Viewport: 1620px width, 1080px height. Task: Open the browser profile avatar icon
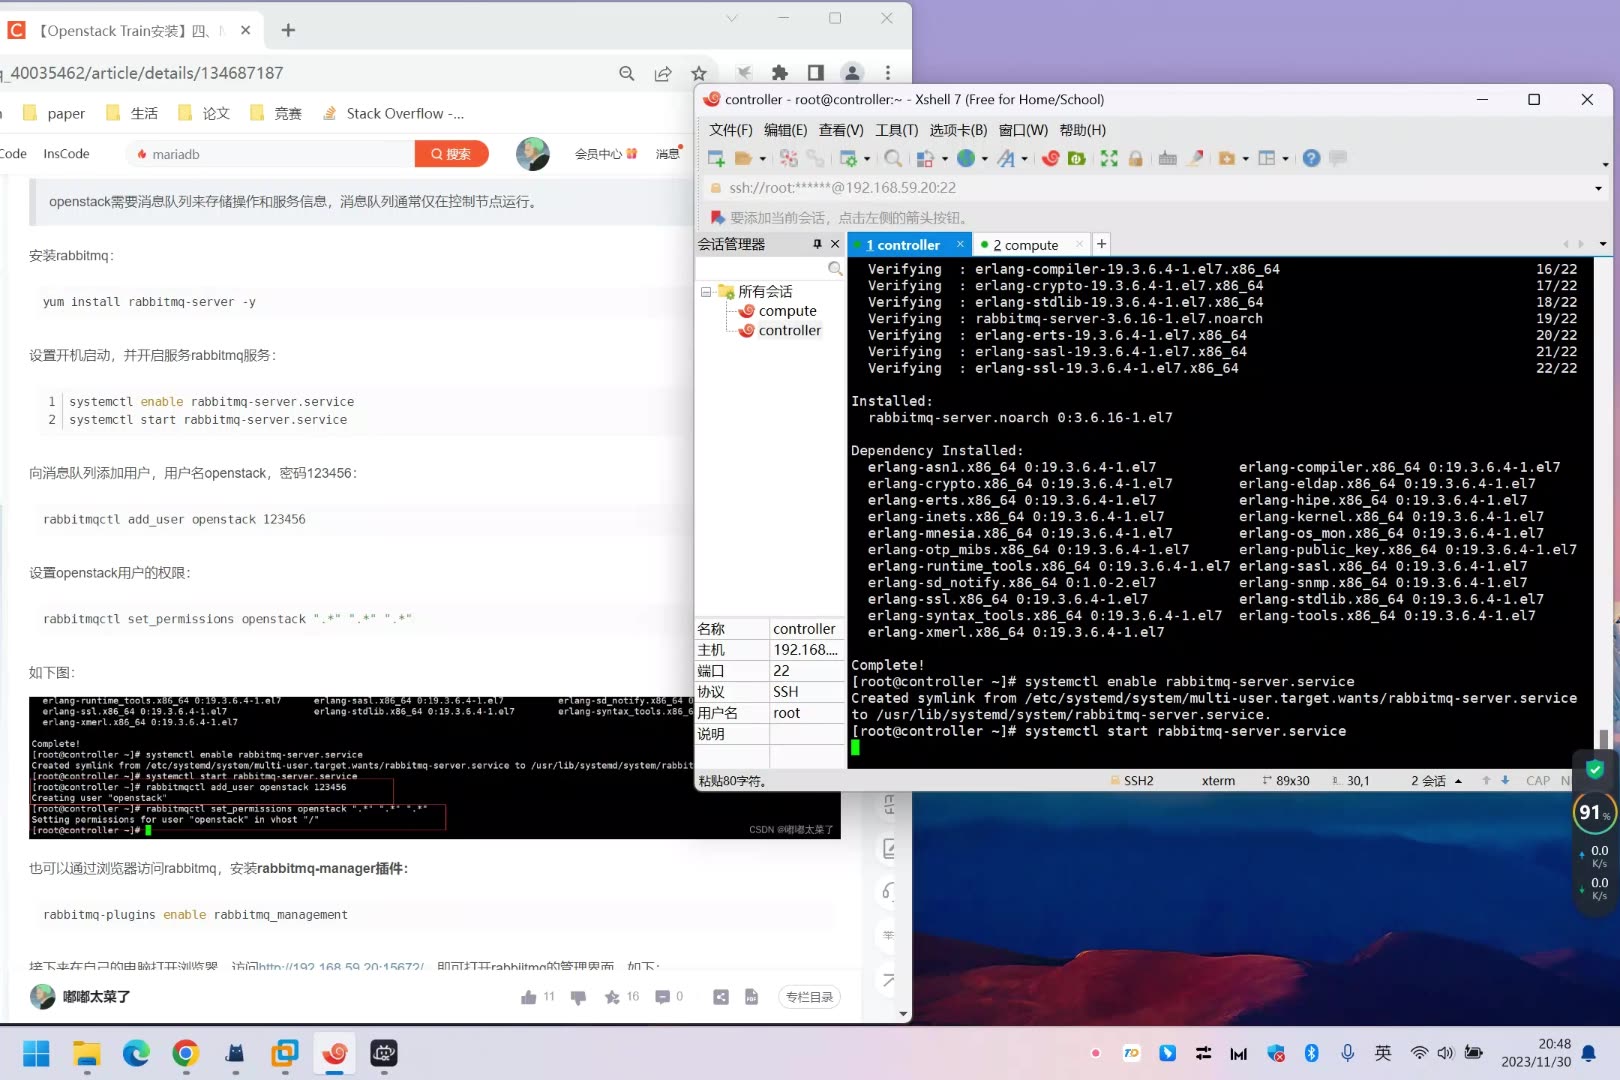852,72
